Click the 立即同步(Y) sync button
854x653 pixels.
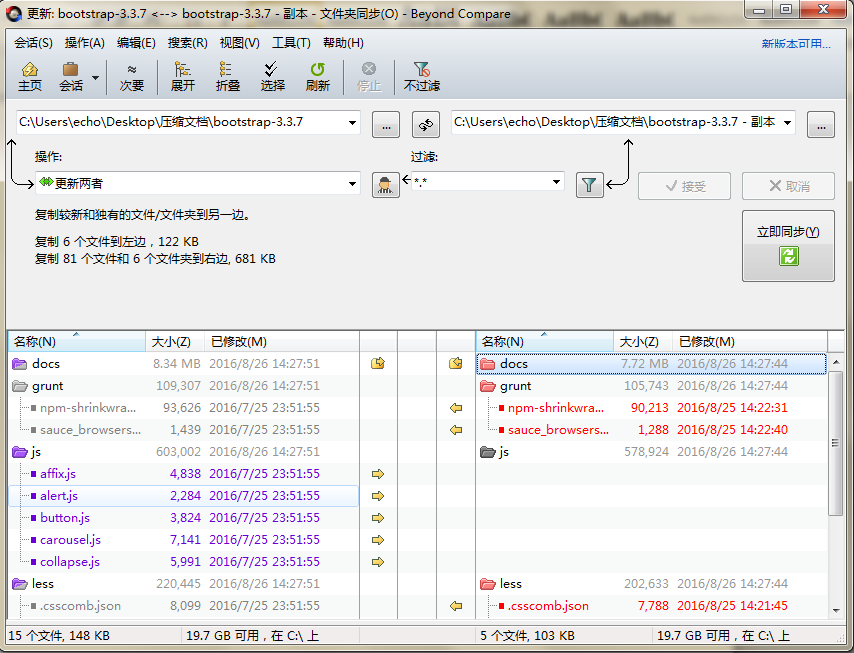(x=788, y=246)
